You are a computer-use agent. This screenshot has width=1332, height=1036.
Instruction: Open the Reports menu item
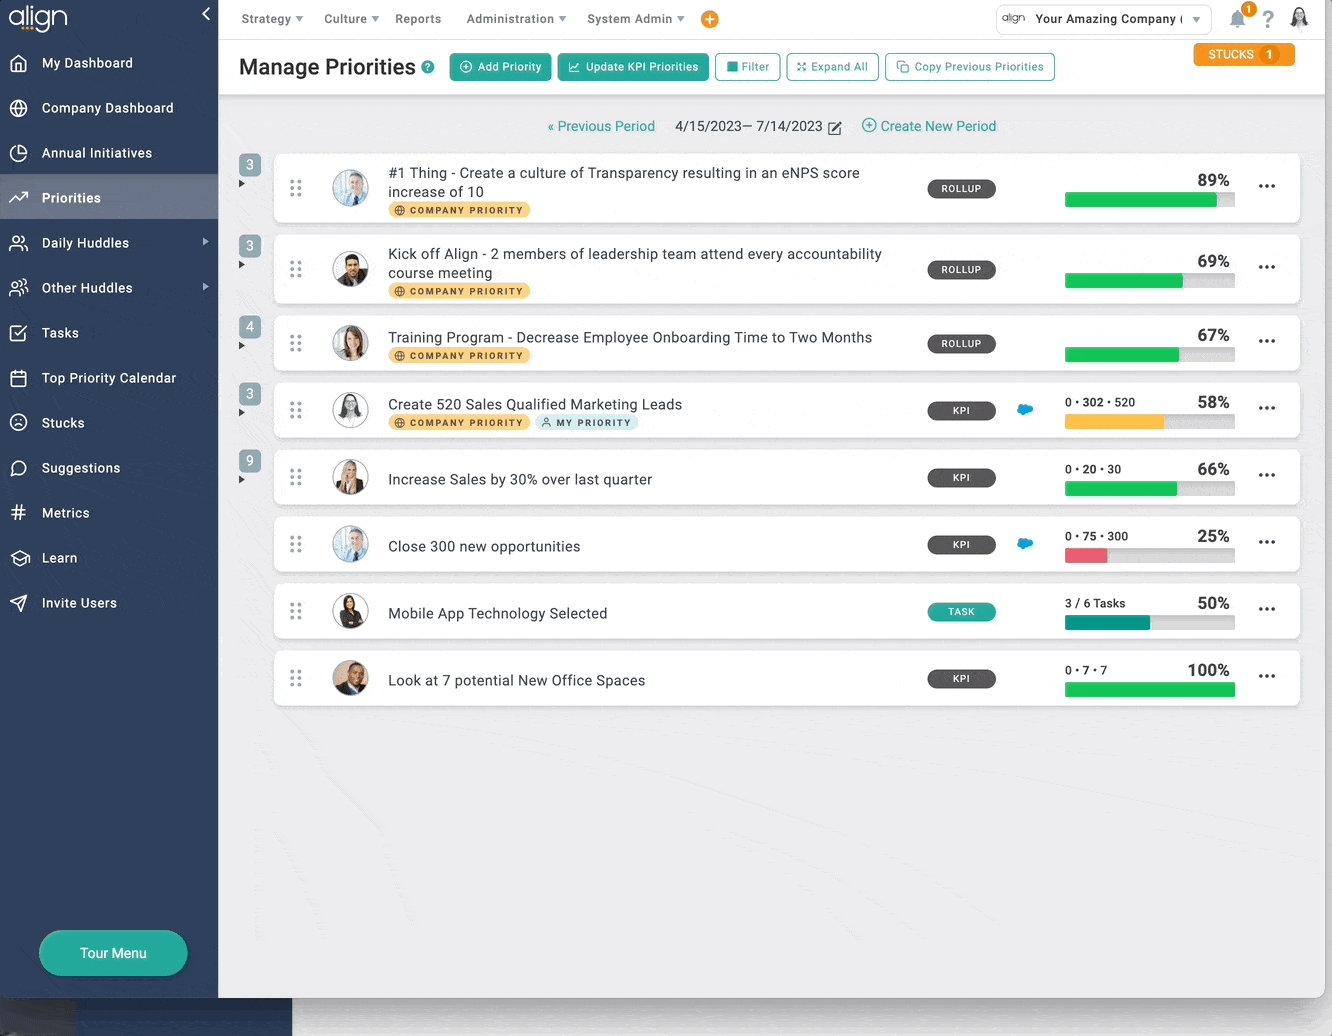418,19
